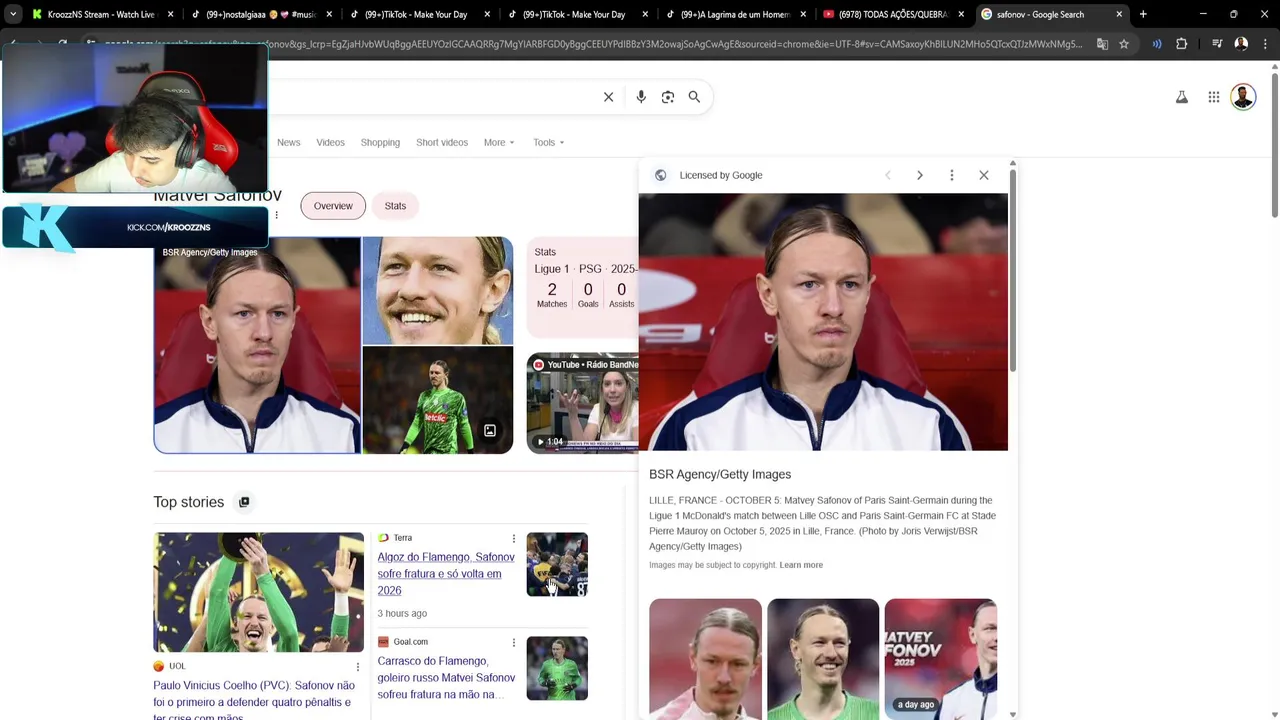The image size is (1280, 720).
Task: Switch to nostalgiaaa TikTok browser tab
Action: coord(262,14)
